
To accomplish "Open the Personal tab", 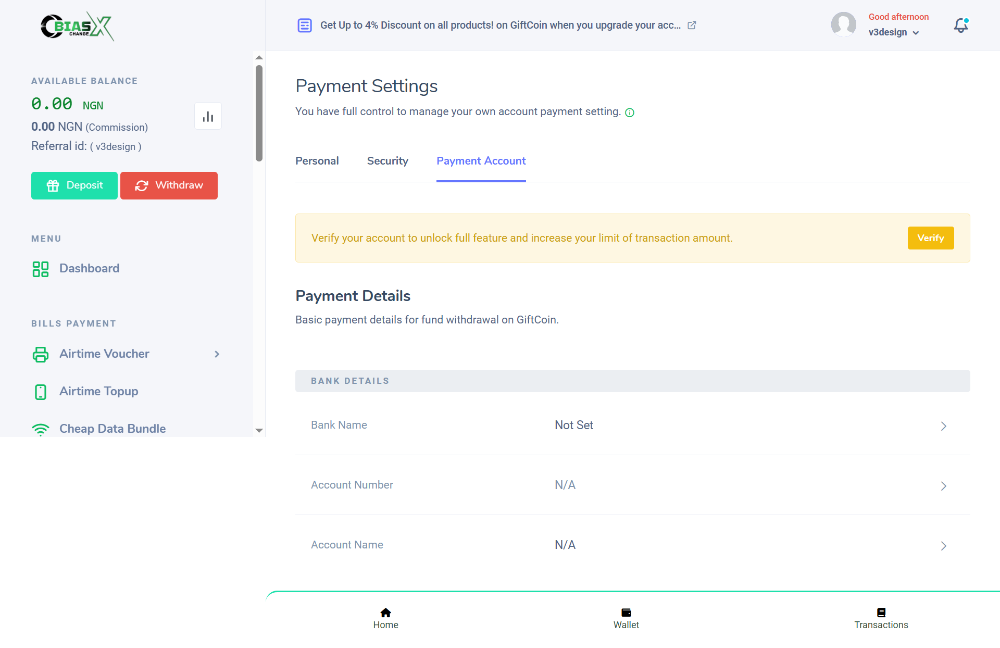I will pos(317,160).
